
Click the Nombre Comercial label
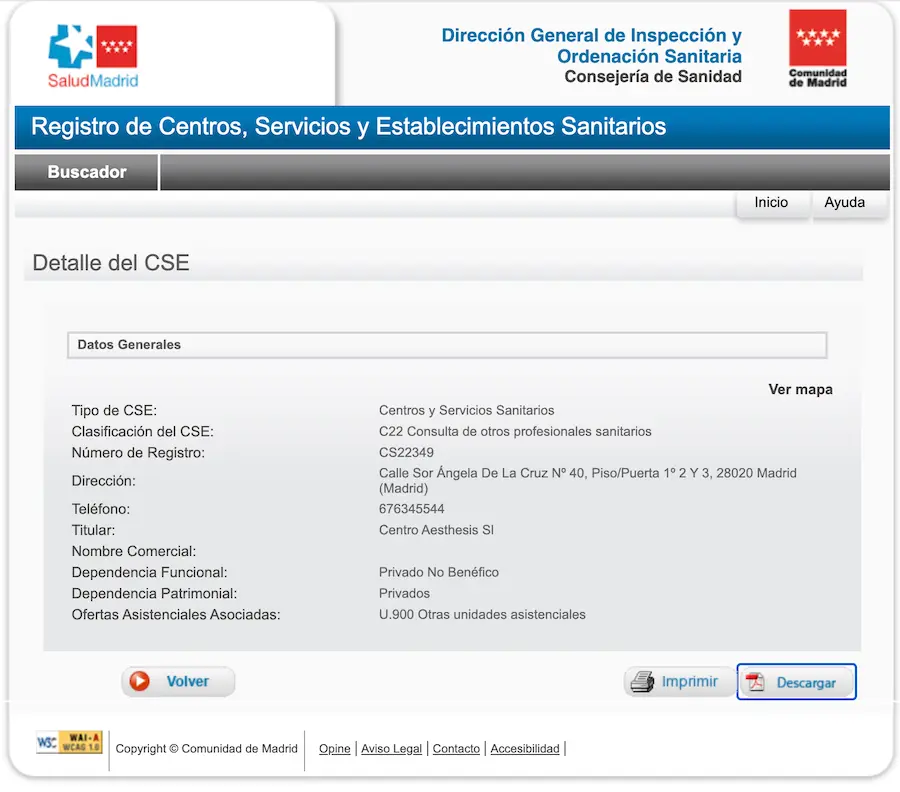point(134,551)
